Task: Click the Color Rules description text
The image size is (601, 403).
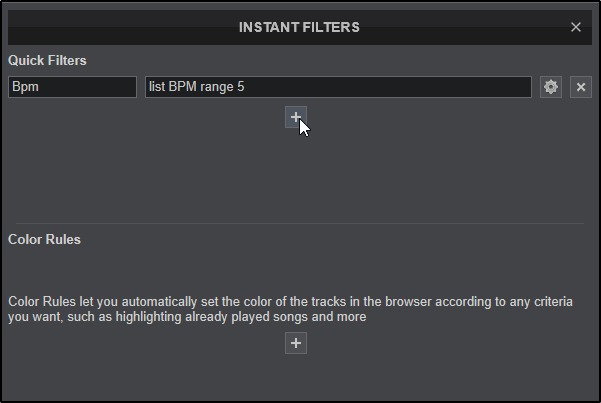Action: pos(290,301)
